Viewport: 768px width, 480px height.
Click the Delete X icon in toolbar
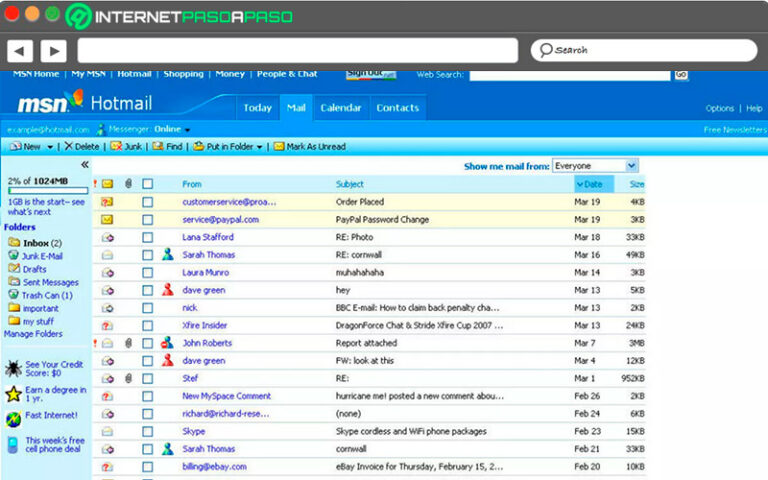69,146
